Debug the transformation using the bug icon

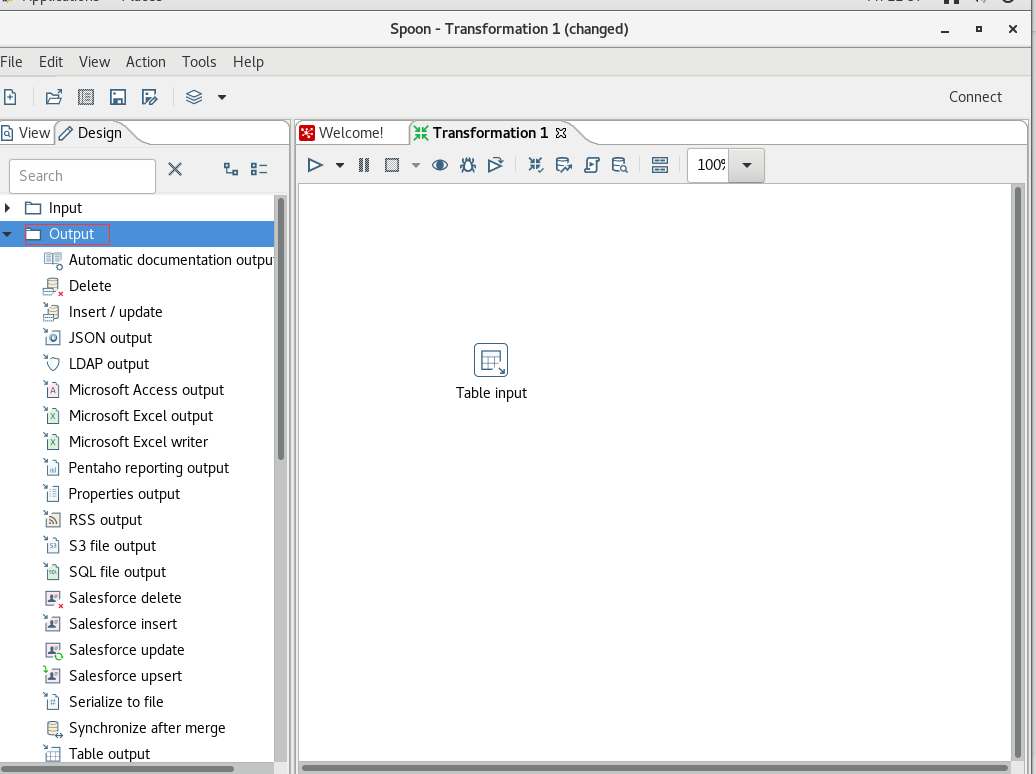468,165
